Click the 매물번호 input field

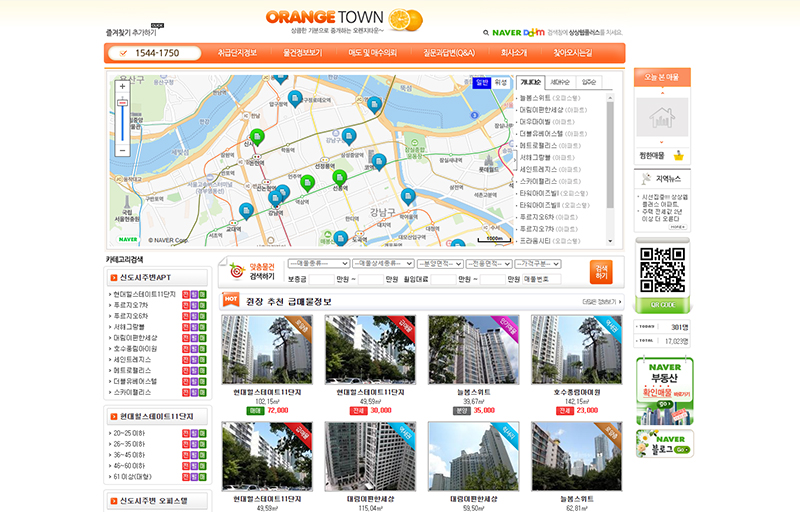(542, 279)
